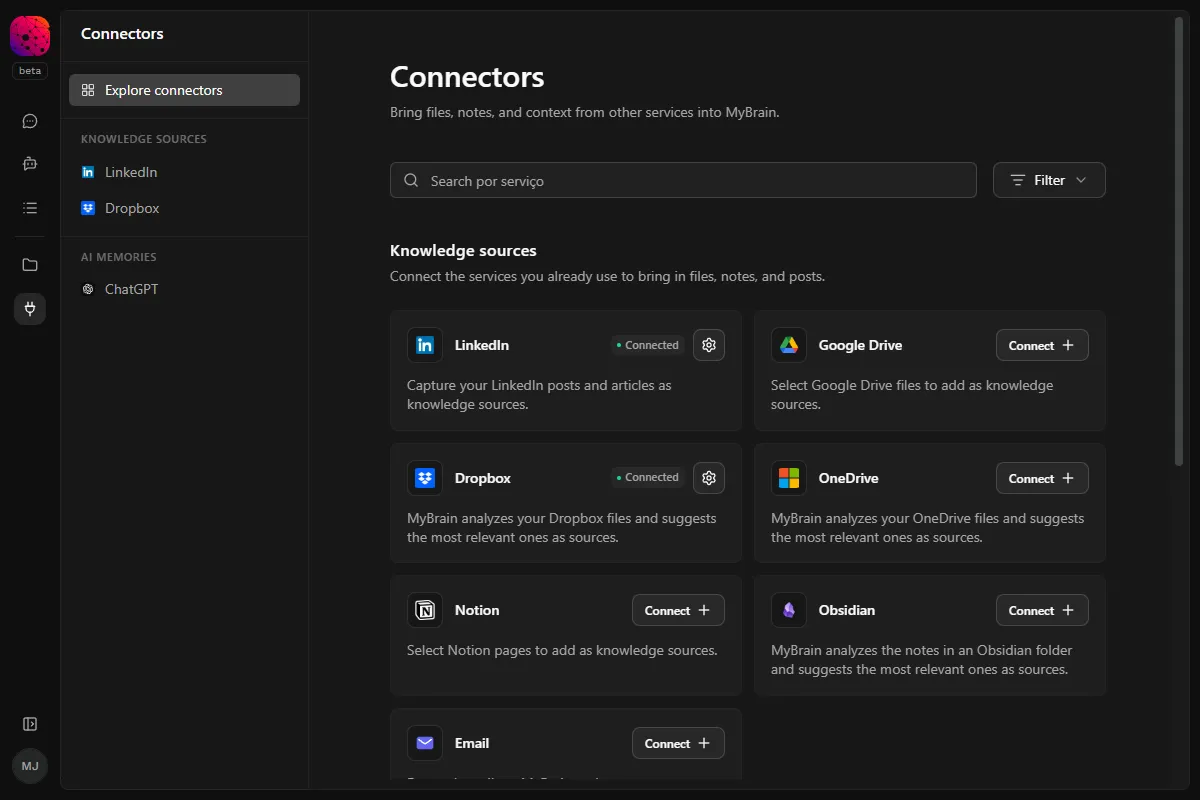Click the Email card envelope icon
The image size is (1200, 800).
tap(425, 743)
